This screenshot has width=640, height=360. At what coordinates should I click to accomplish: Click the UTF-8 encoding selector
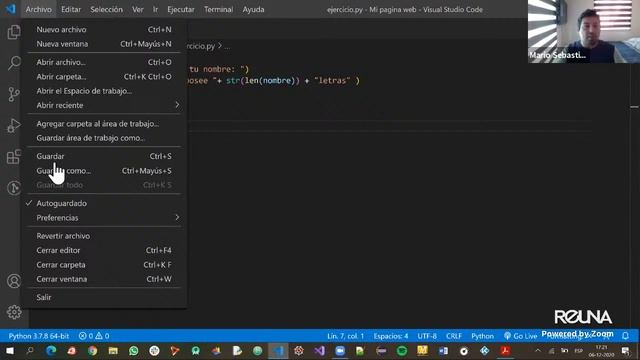click(427, 336)
